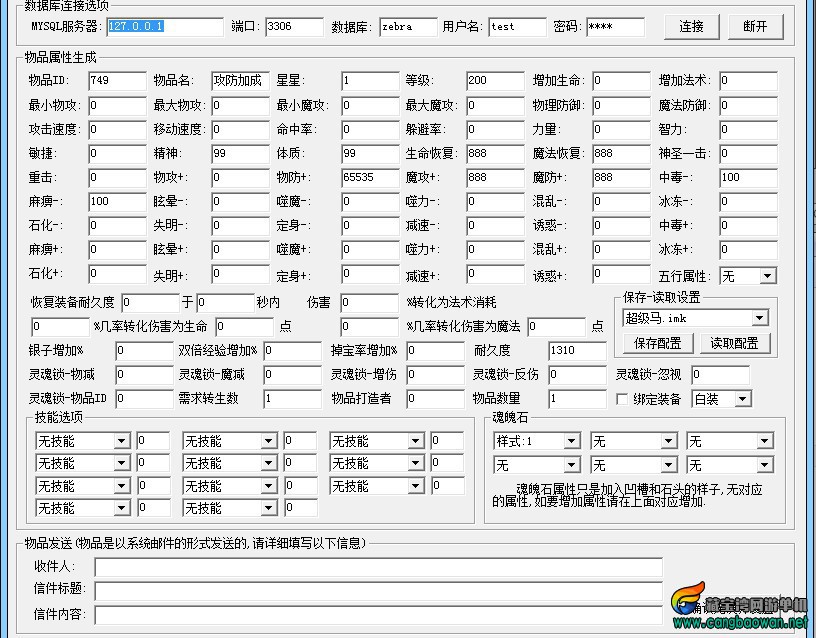Click the 断开 disconnect button

[x=756, y=27]
